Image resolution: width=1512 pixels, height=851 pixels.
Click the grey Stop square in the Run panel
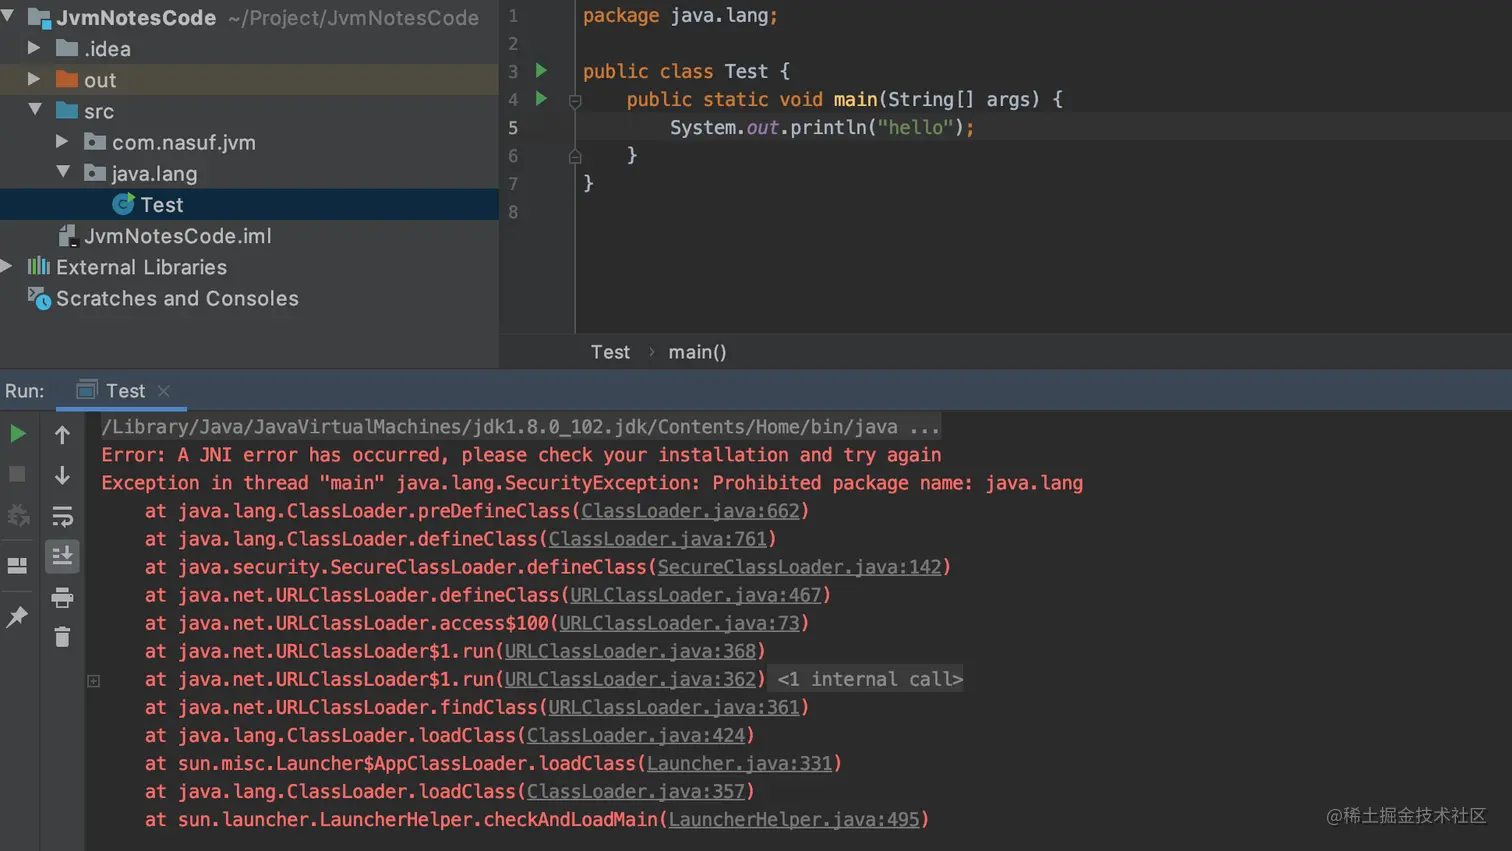click(x=17, y=474)
